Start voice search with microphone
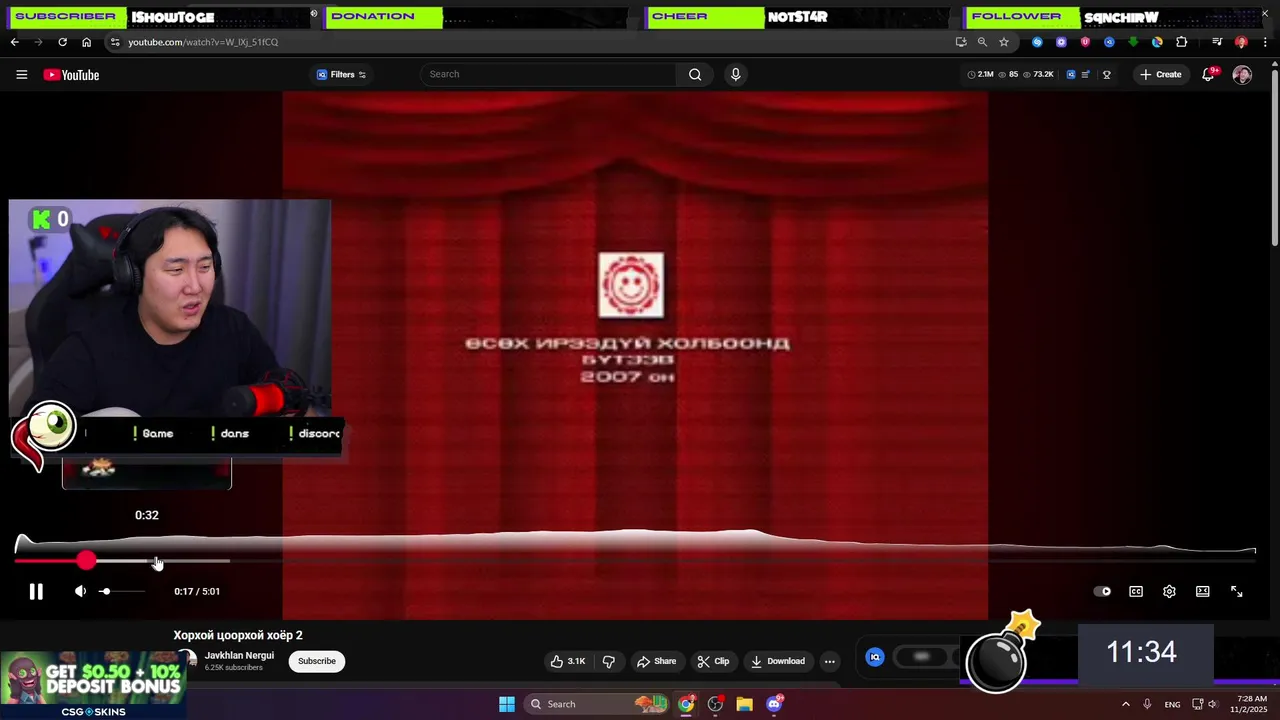 735,74
